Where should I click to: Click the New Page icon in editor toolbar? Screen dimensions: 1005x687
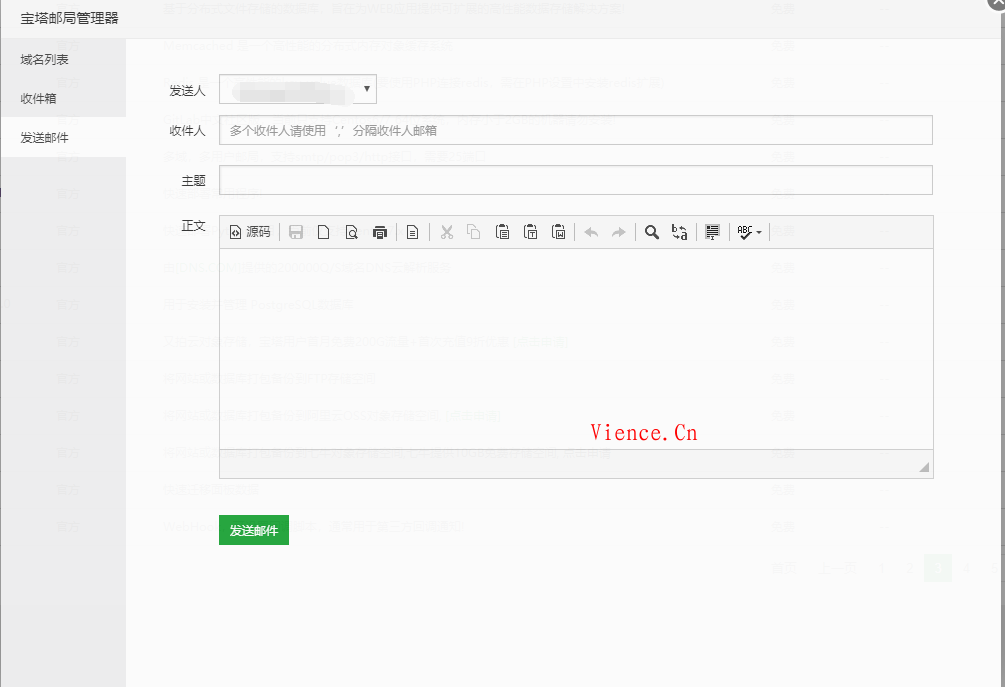pos(323,232)
